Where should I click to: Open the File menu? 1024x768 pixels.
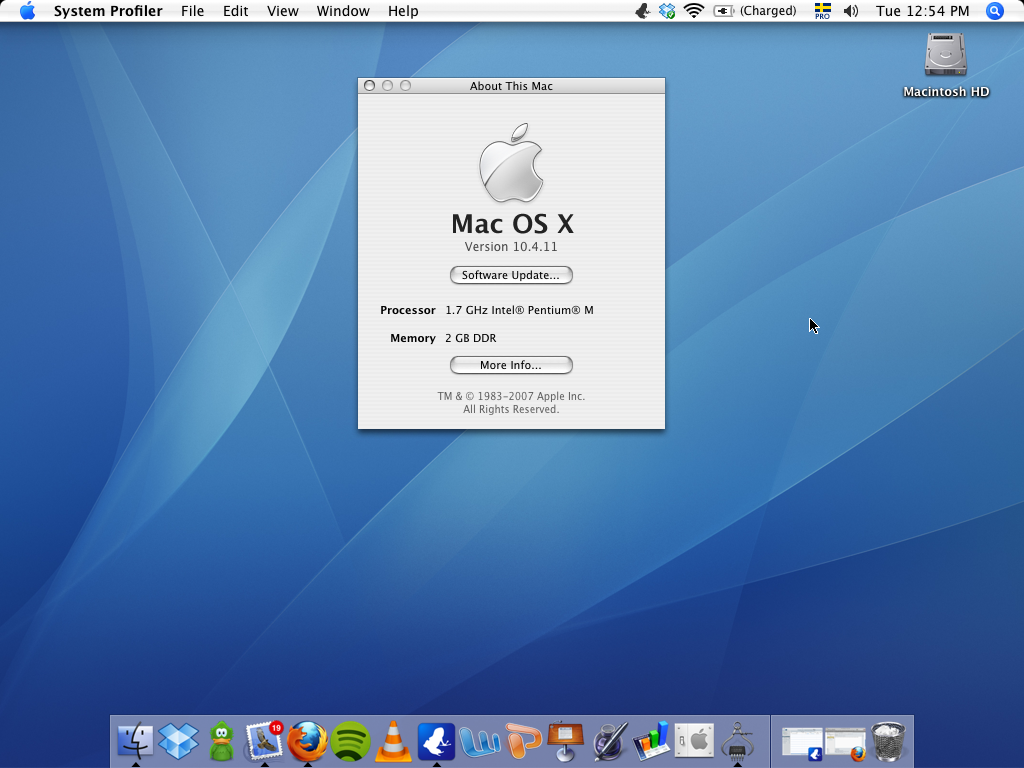(x=193, y=11)
